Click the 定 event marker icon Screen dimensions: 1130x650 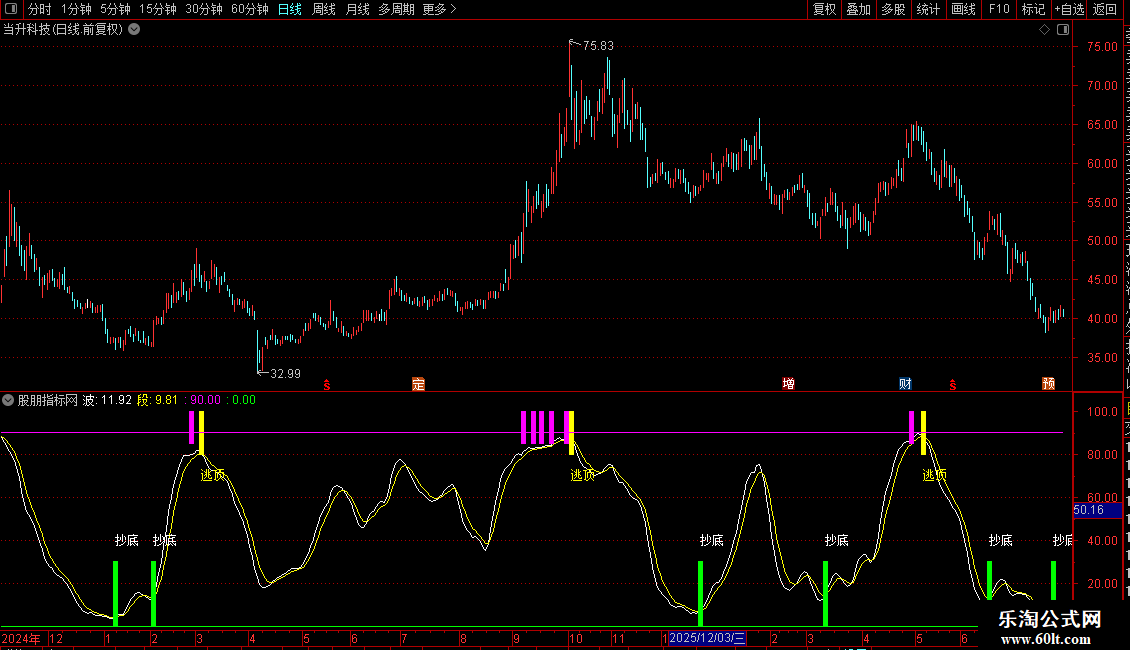point(419,384)
